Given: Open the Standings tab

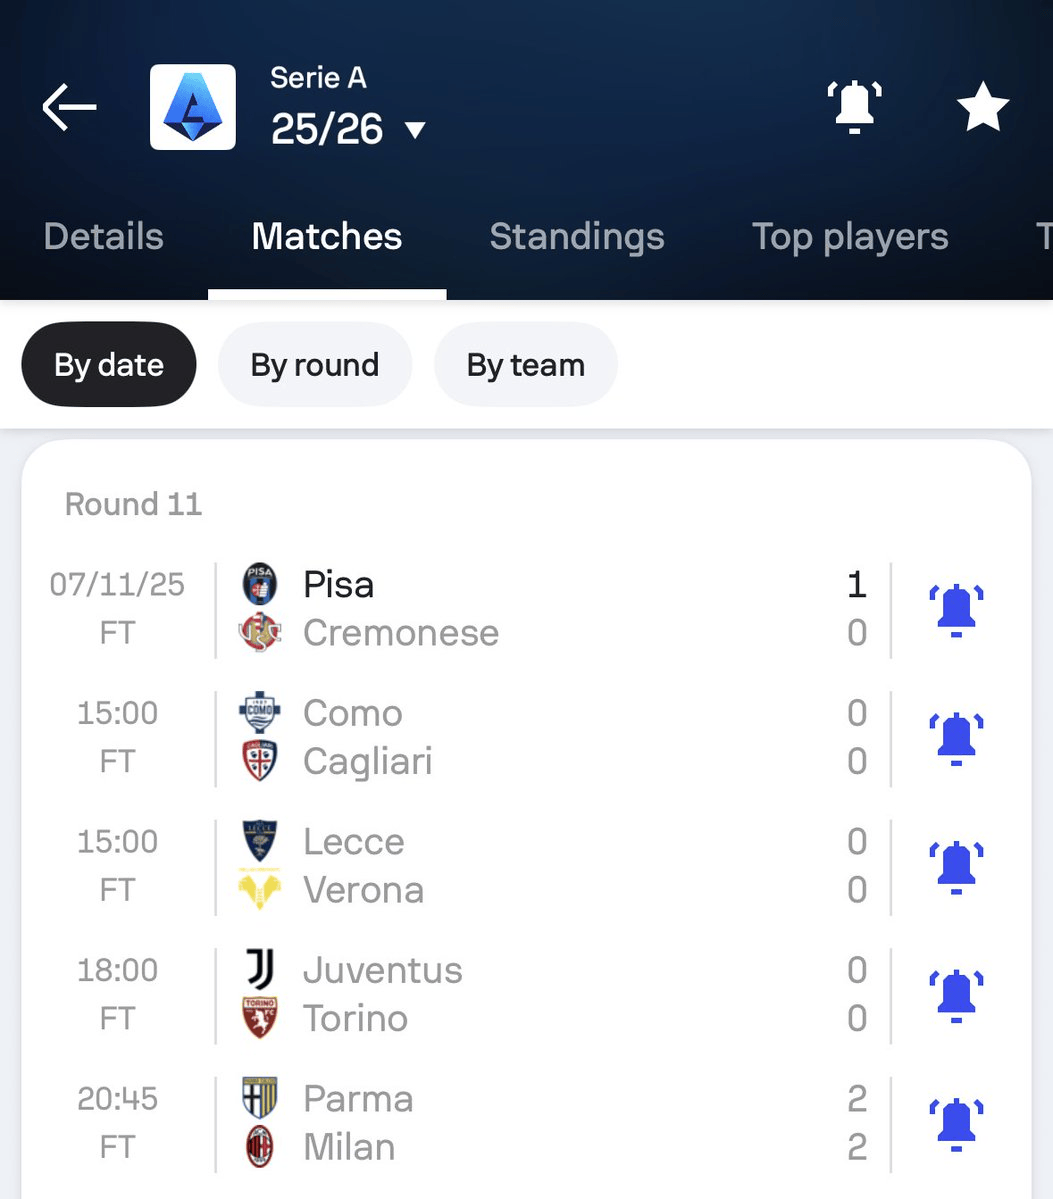Looking at the screenshot, I should coord(577,237).
